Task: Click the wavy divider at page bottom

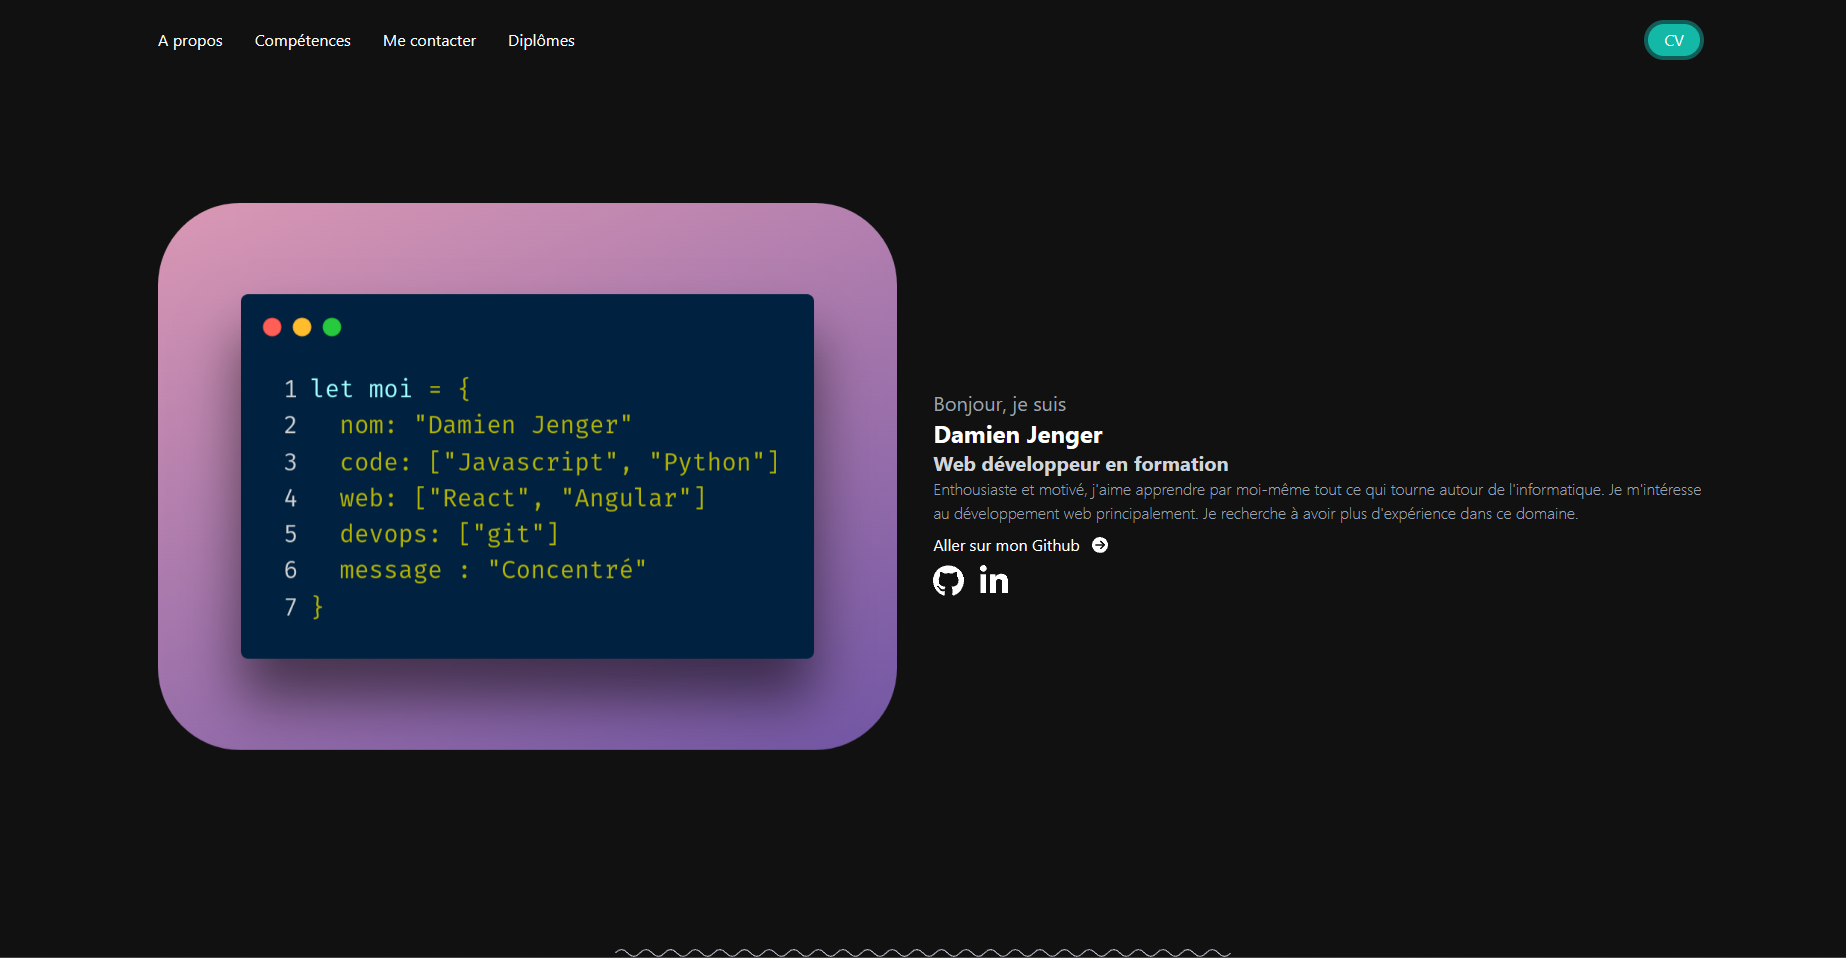Action: [x=922, y=951]
